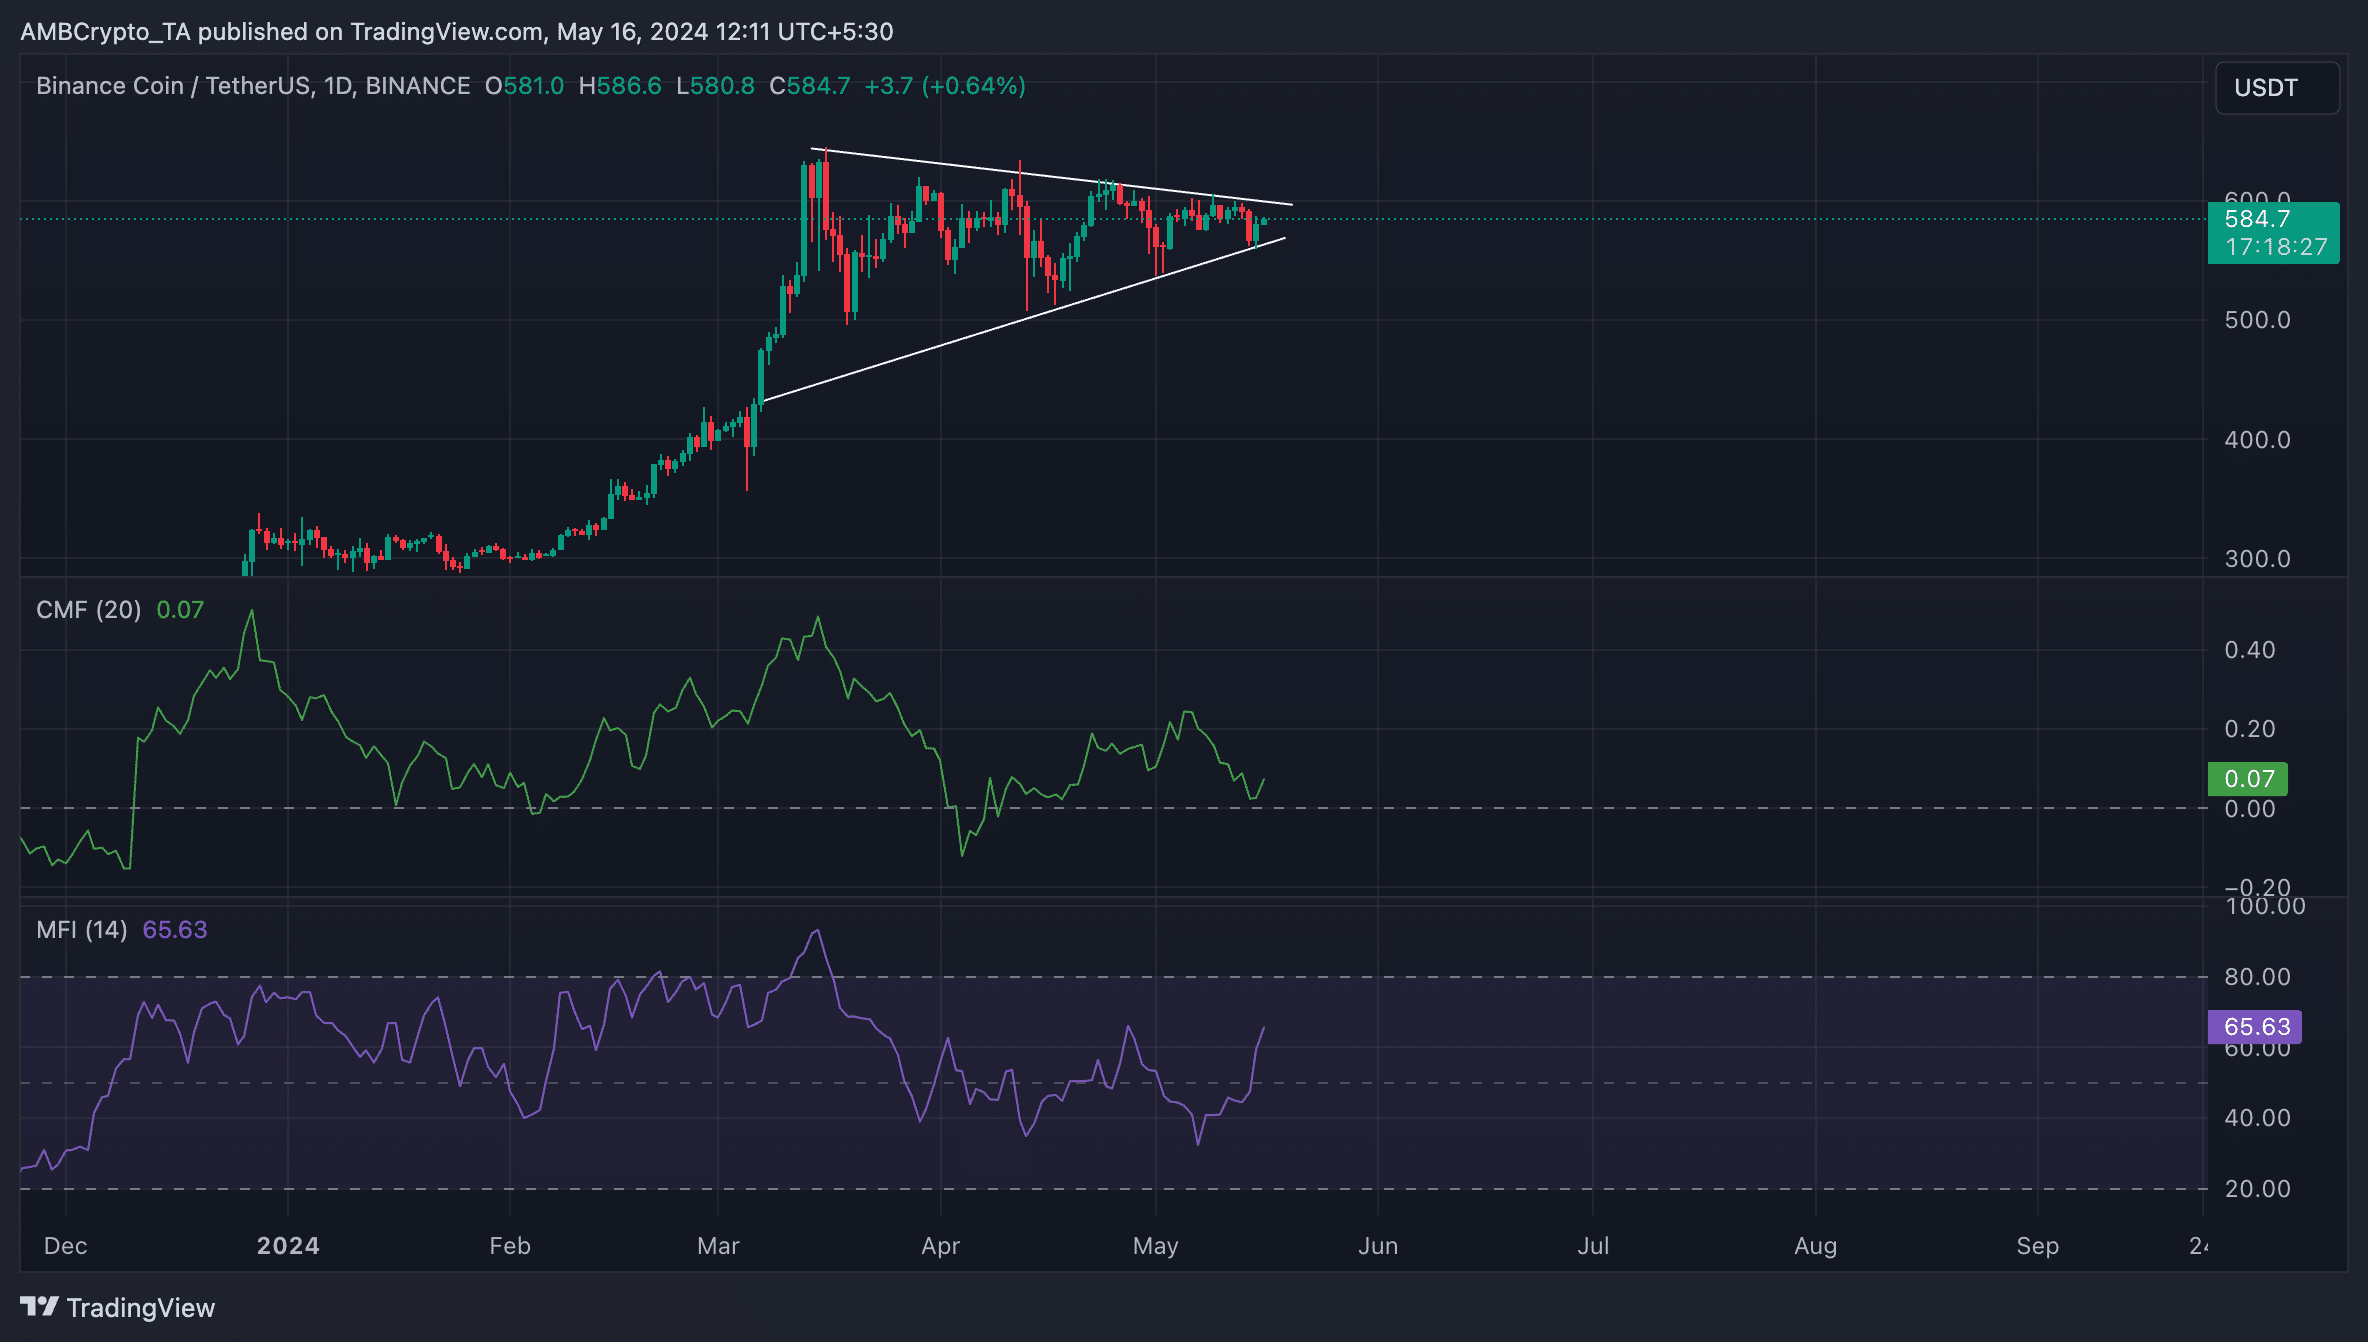This screenshot has height=1342, width=2368.
Task: Click the lower ascending triangle trendline
Action: pyautogui.click(x=1024, y=320)
